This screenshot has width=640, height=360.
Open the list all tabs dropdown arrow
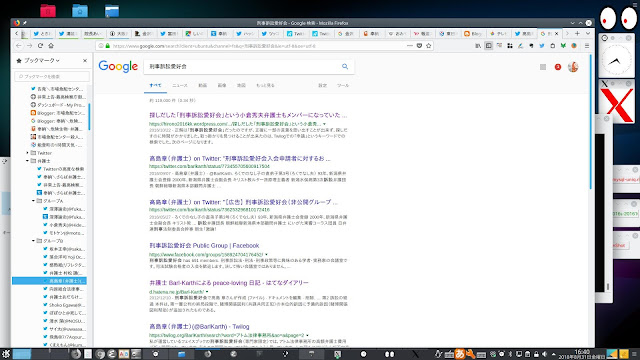(588, 33)
